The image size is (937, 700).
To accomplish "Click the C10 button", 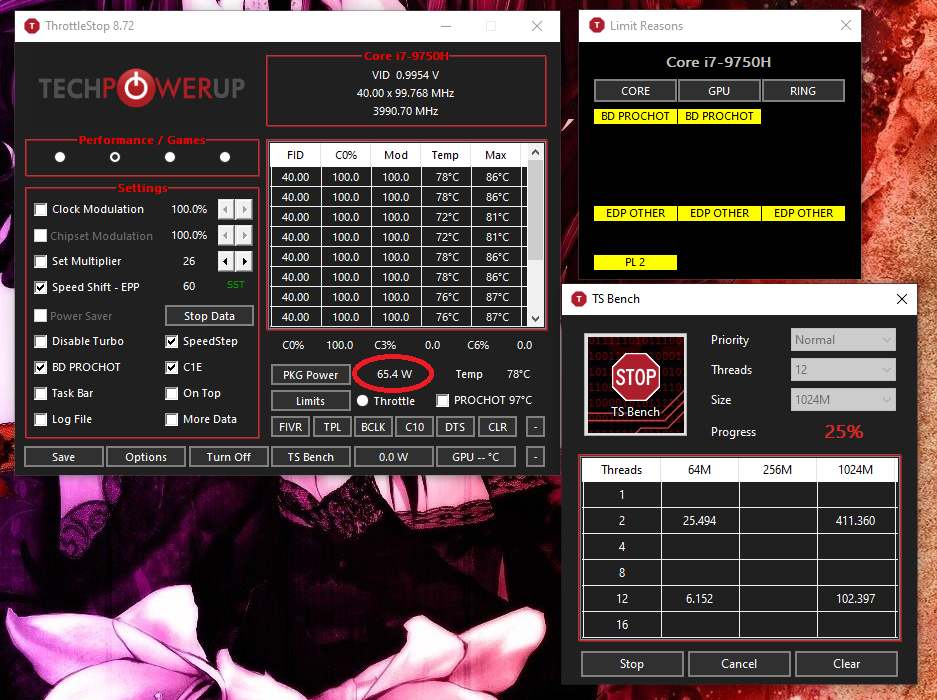I will click(x=415, y=427).
